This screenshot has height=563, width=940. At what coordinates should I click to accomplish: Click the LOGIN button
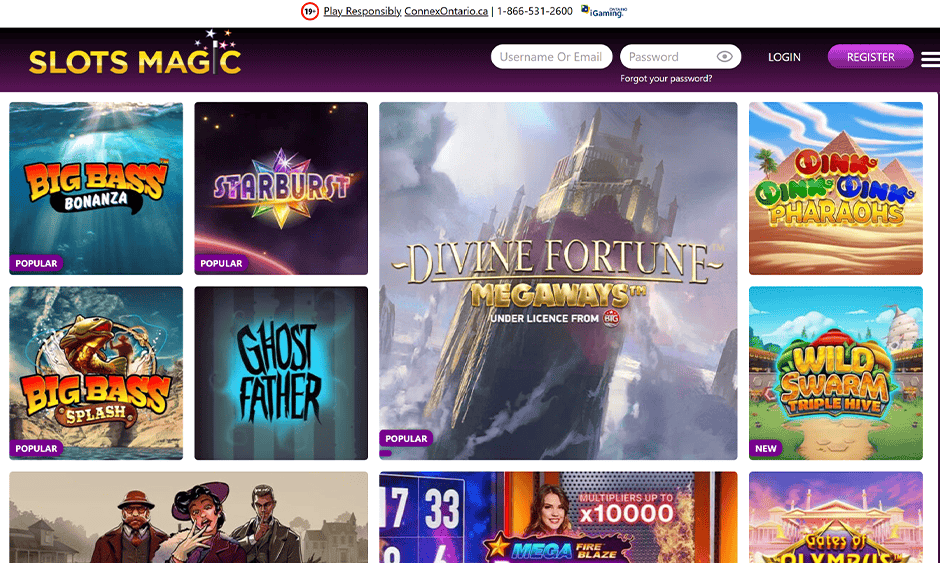click(784, 57)
